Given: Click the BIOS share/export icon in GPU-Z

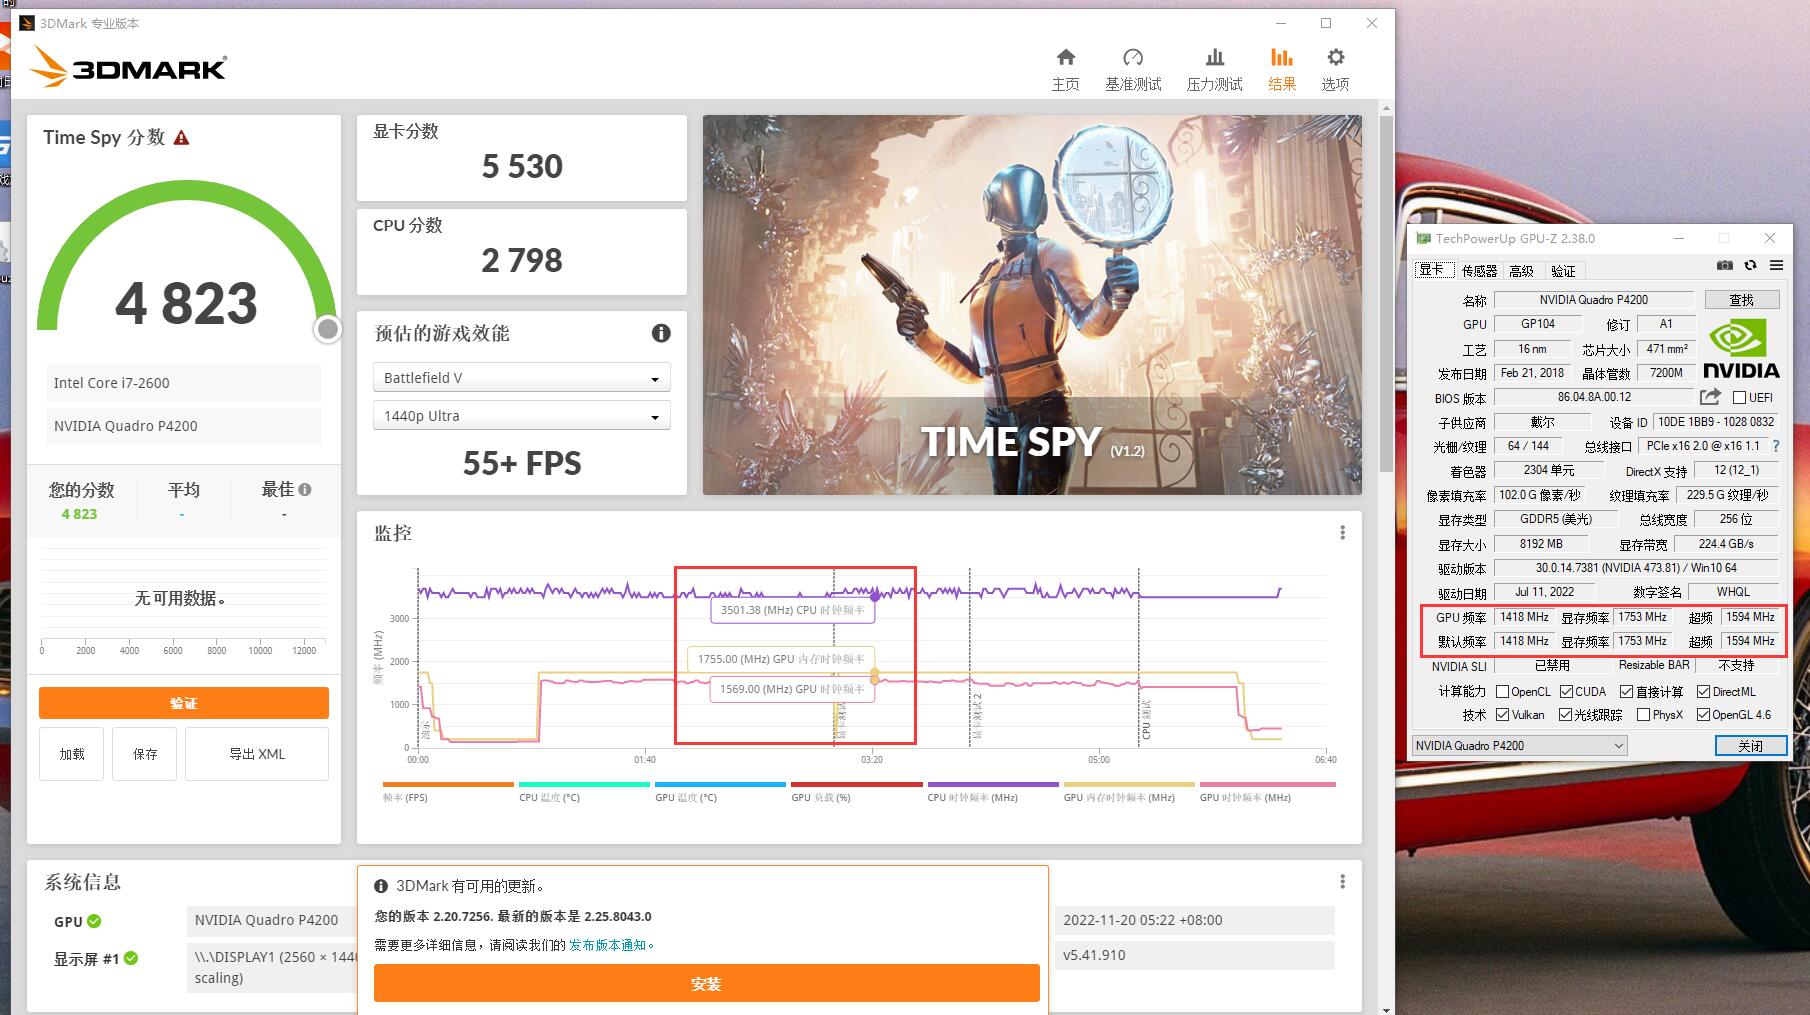Looking at the screenshot, I should pos(1710,397).
